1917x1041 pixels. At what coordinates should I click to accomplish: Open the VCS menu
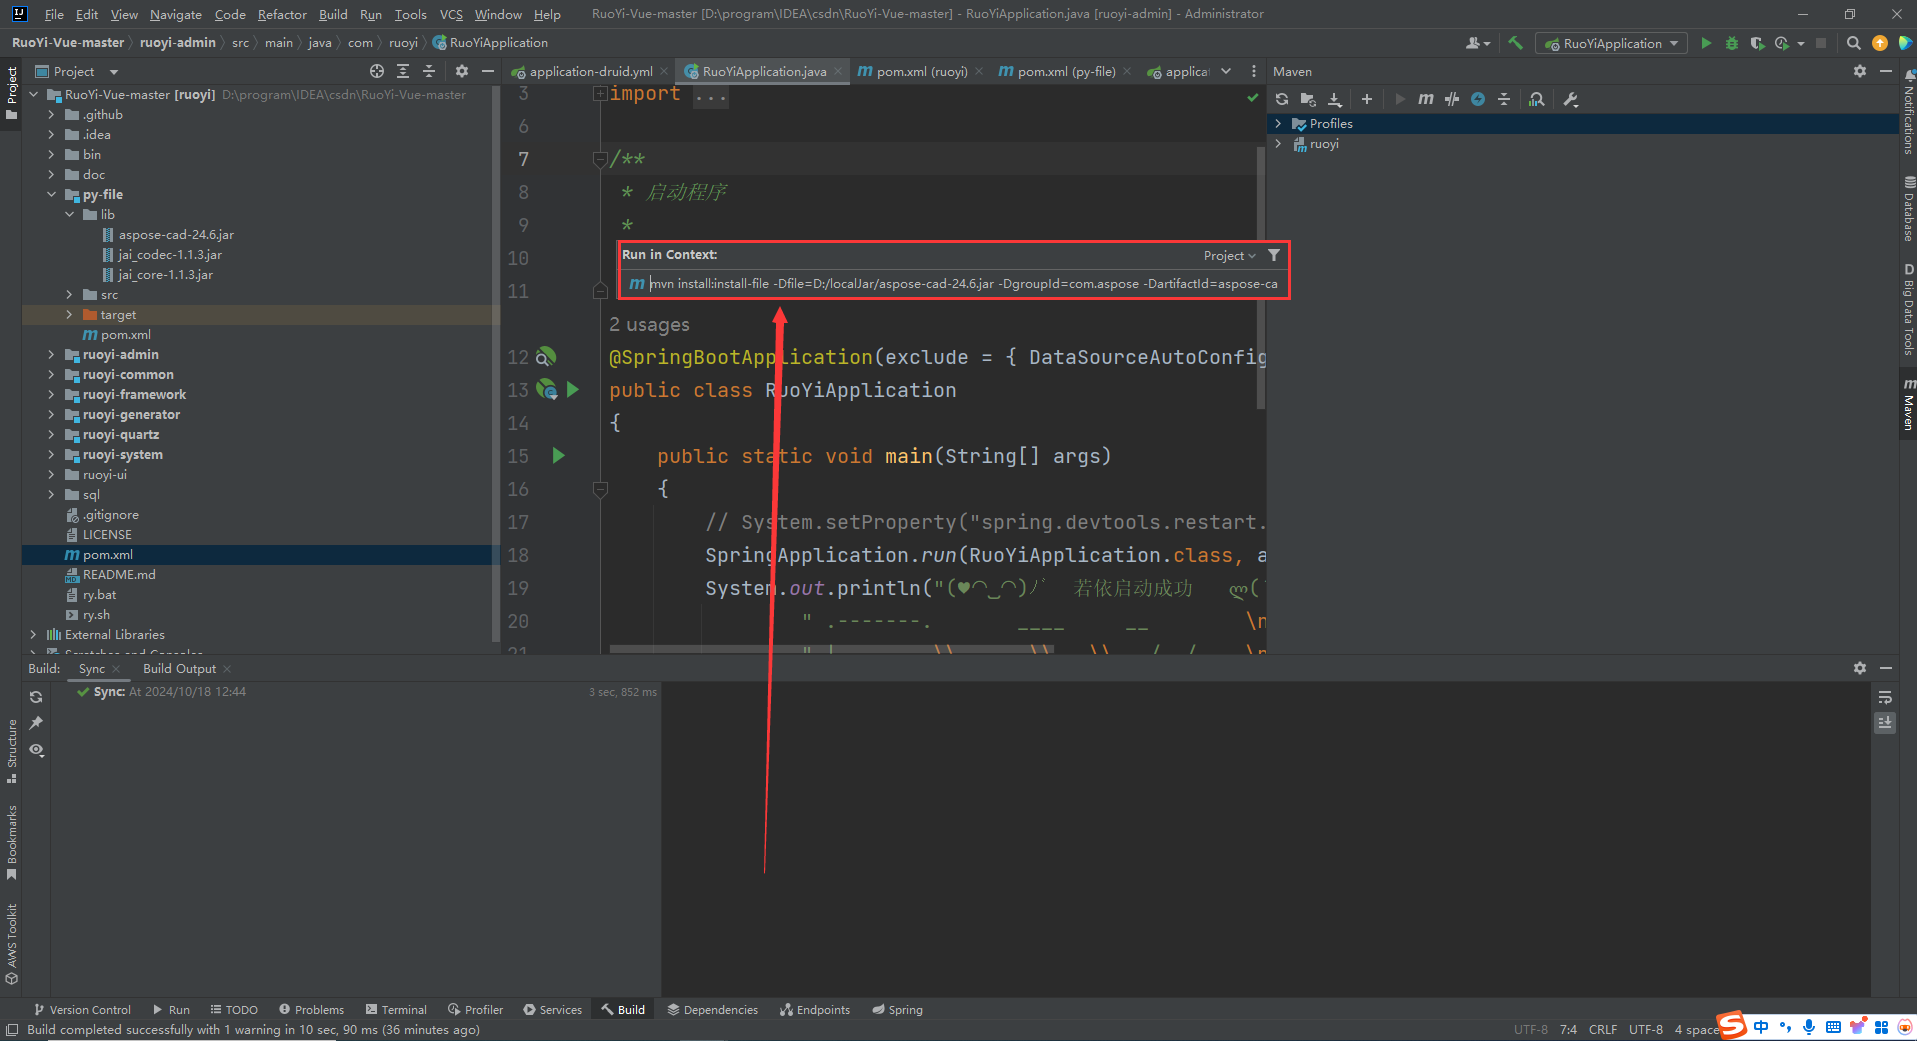pyautogui.click(x=451, y=14)
